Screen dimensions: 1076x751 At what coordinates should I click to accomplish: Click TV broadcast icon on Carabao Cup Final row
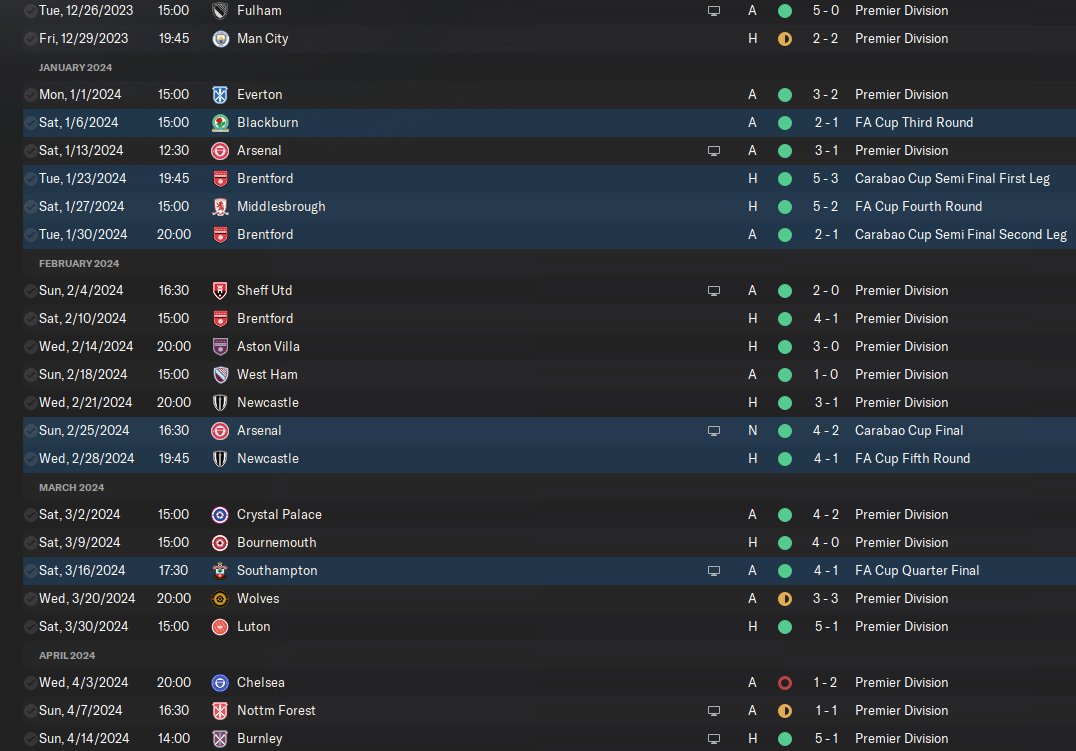(x=714, y=430)
